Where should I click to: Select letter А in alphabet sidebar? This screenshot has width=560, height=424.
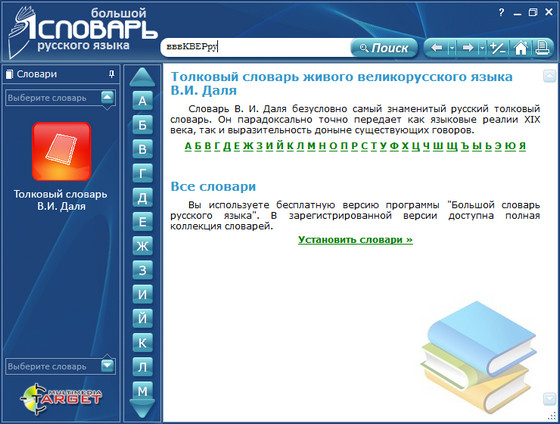(x=142, y=101)
